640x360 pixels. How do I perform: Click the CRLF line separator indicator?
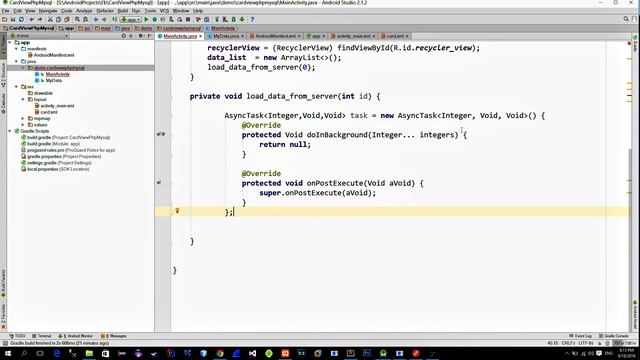point(568,343)
